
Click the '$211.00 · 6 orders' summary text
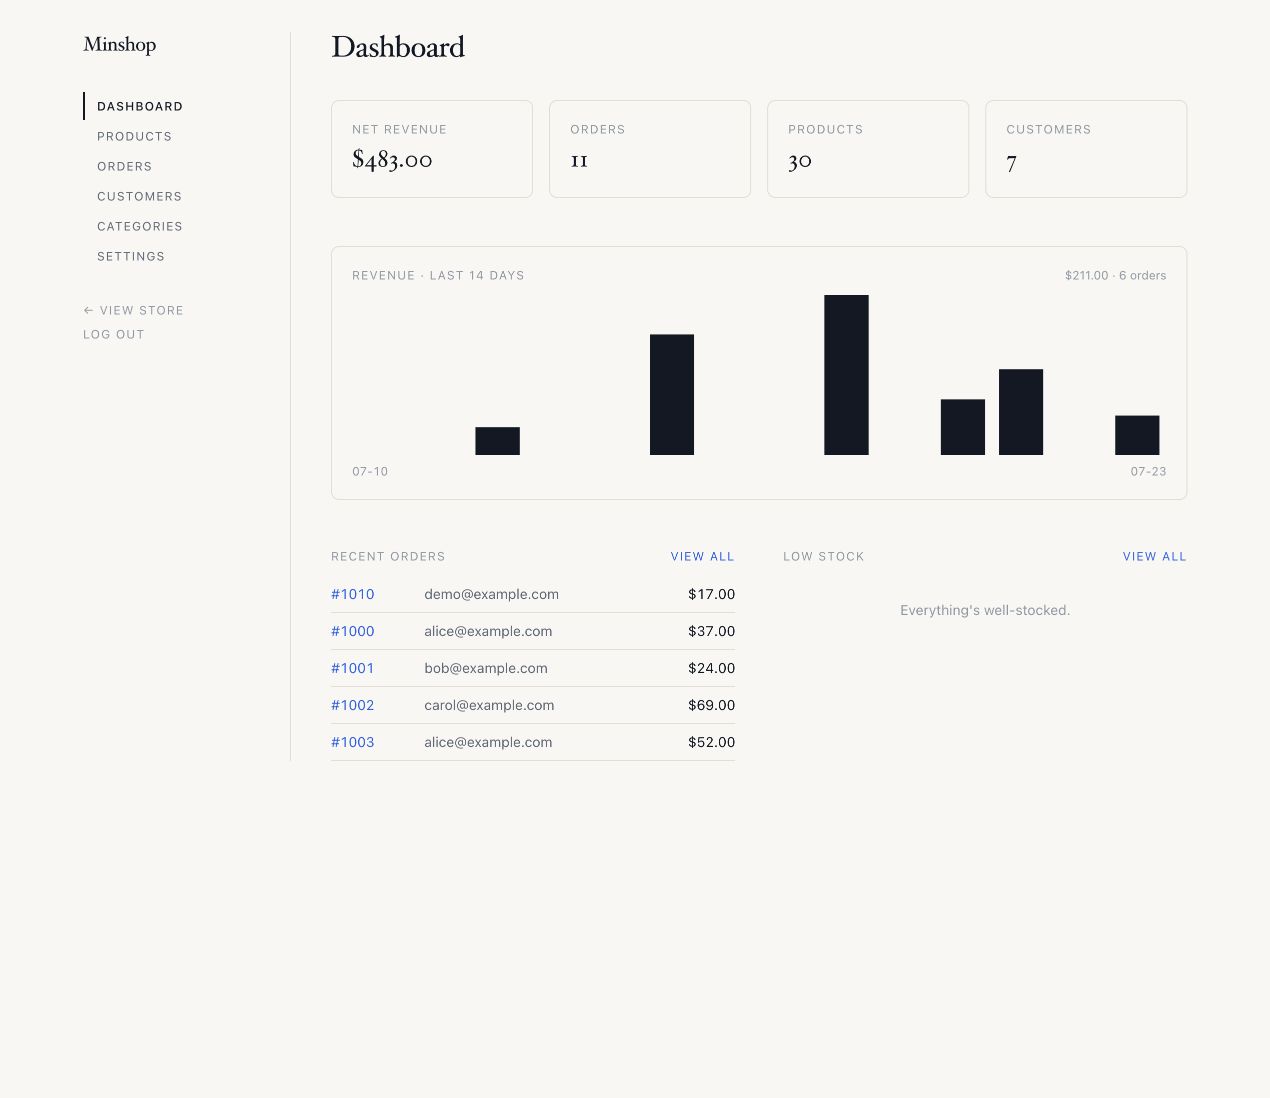point(1115,275)
